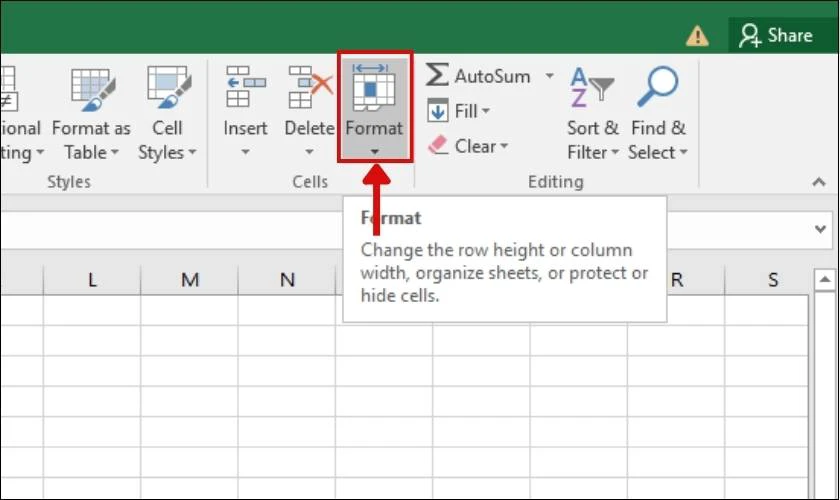Select column M header
This screenshot has height=500, width=840.
(190, 280)
